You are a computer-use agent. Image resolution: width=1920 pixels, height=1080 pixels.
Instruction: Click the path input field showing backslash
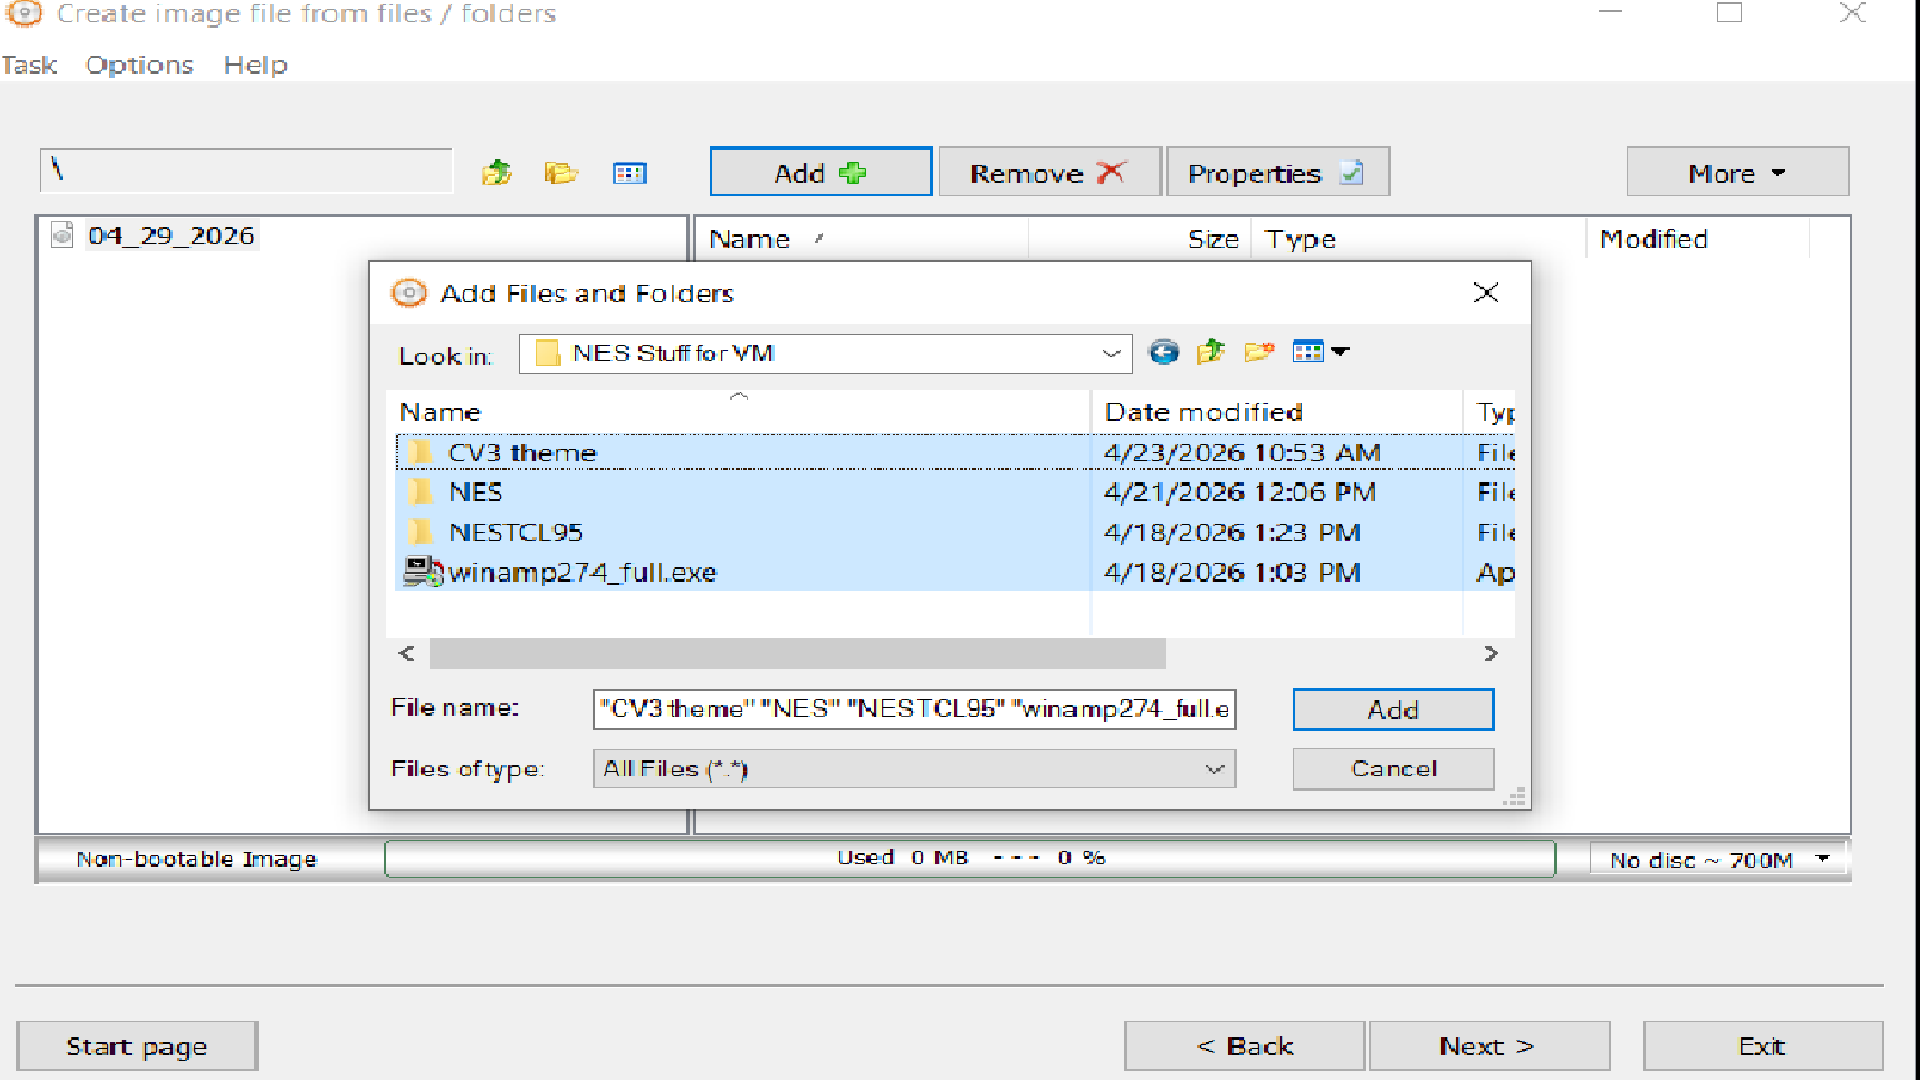tap(246, 171)
